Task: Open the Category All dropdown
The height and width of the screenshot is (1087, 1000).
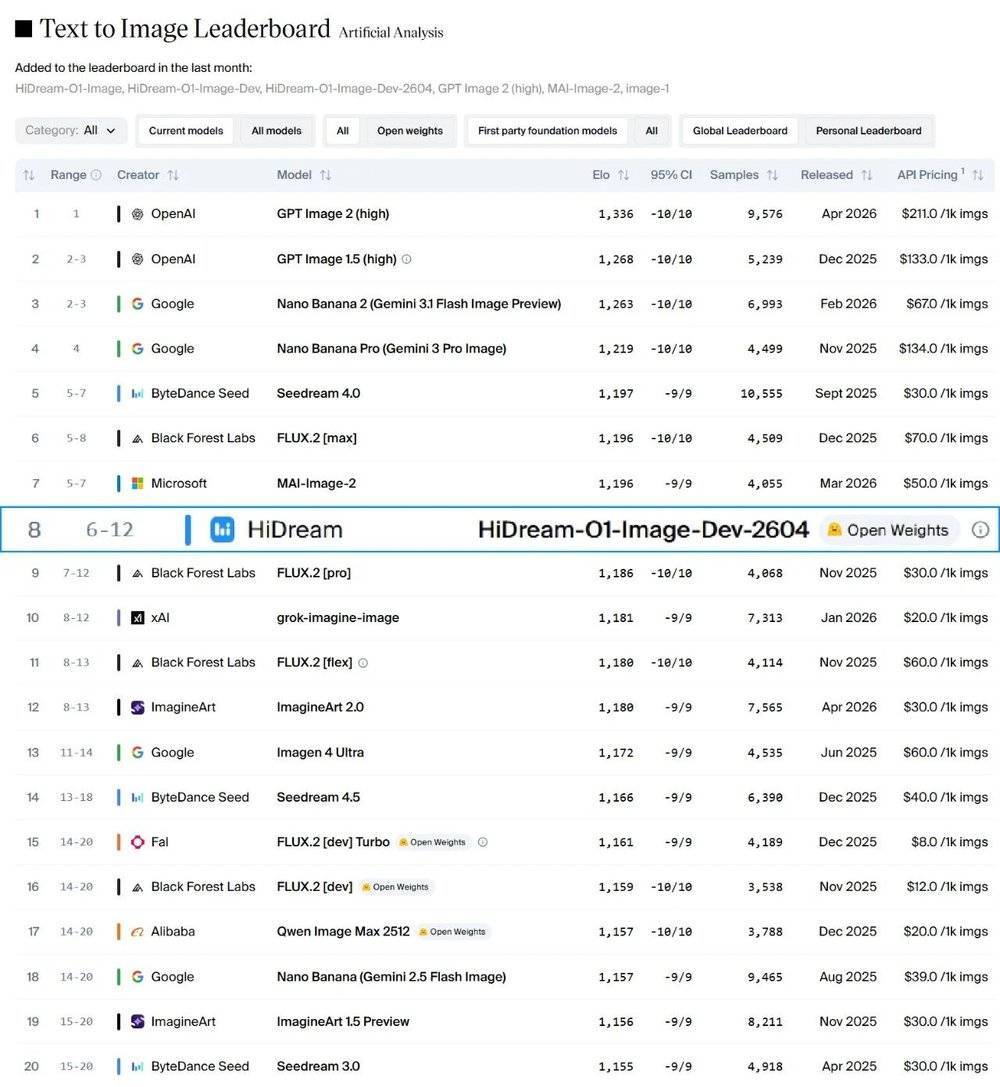Action: pyautogui.click(x=71, y=130)
